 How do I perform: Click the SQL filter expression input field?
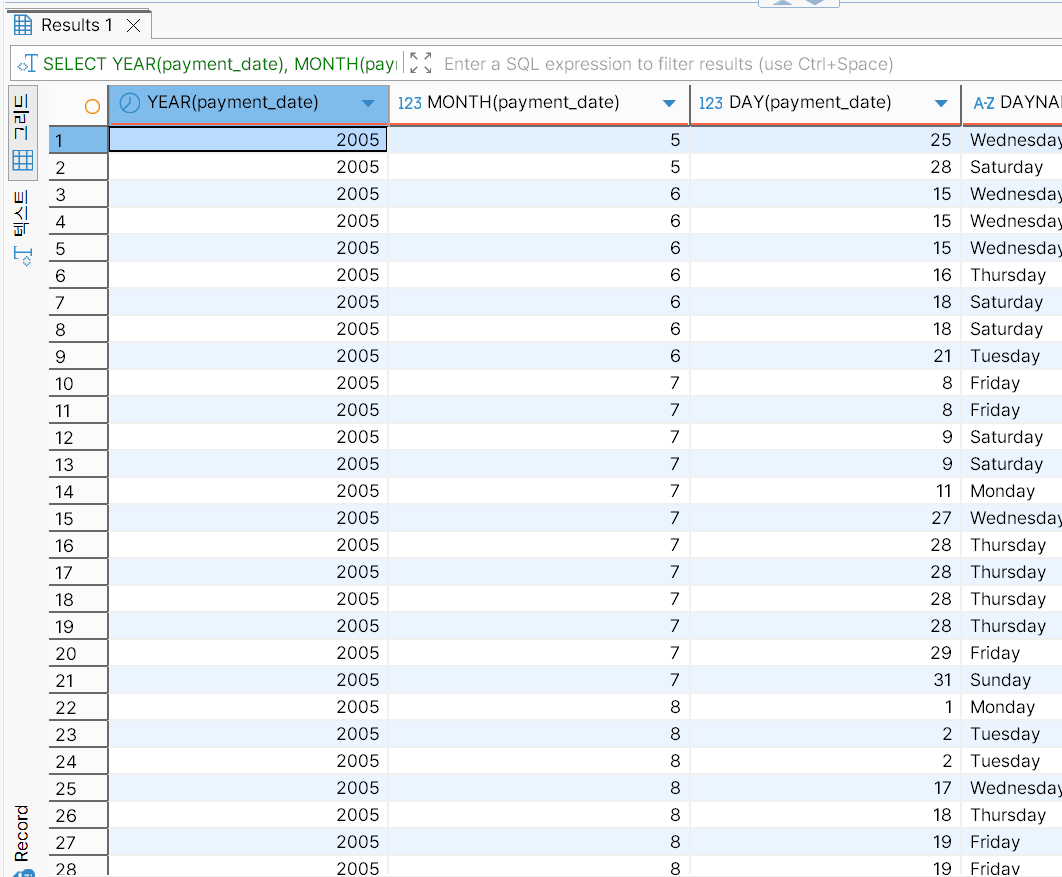(700, 64)
